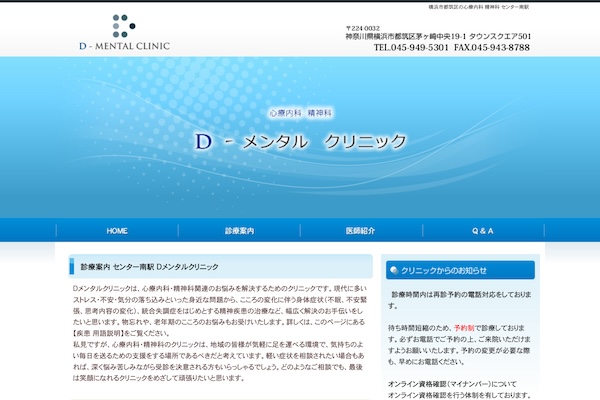Screen dimensions: 600x400
Task: Click the オンライン資格確認（マイナンバー）について notice
Action: tap(452, 384)
